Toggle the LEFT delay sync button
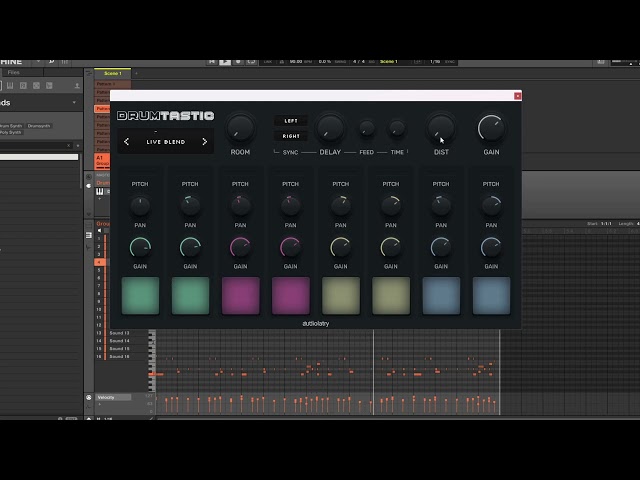This screenshot has height=480, width=640. (x=291, y=121)
